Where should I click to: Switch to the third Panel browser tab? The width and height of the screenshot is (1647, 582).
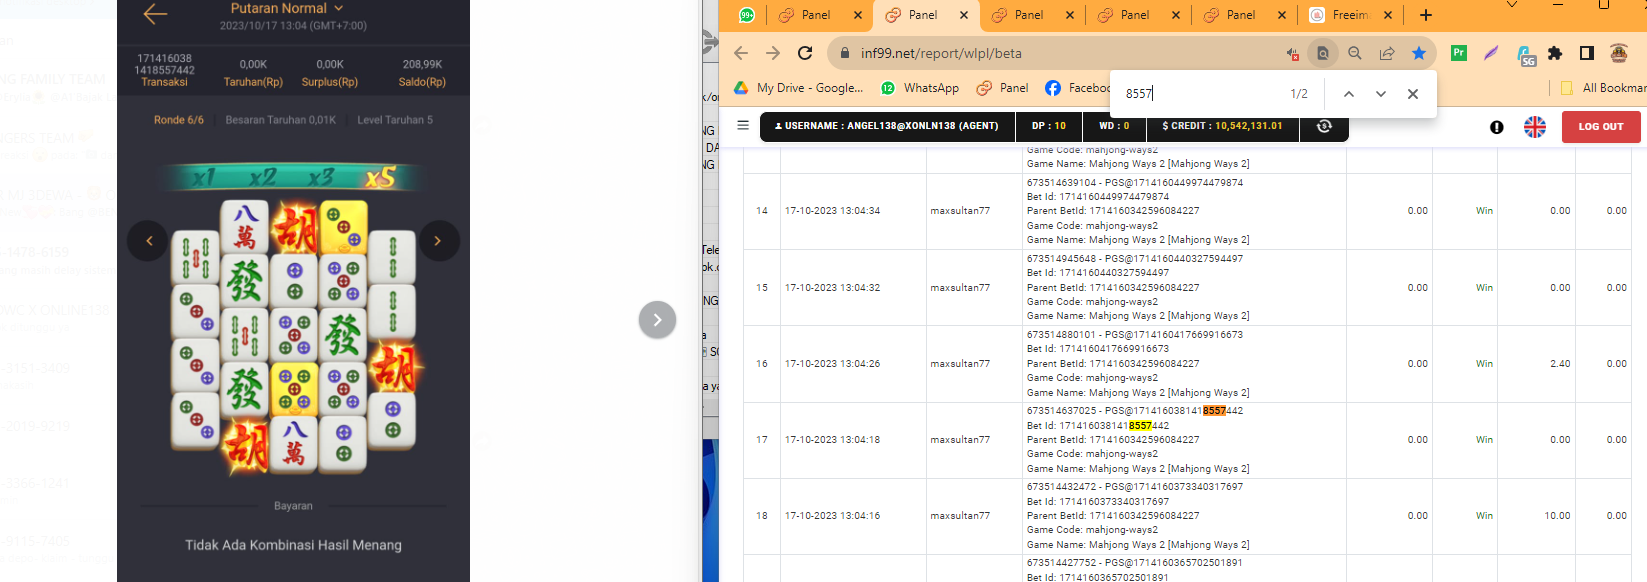(1028, 15)
